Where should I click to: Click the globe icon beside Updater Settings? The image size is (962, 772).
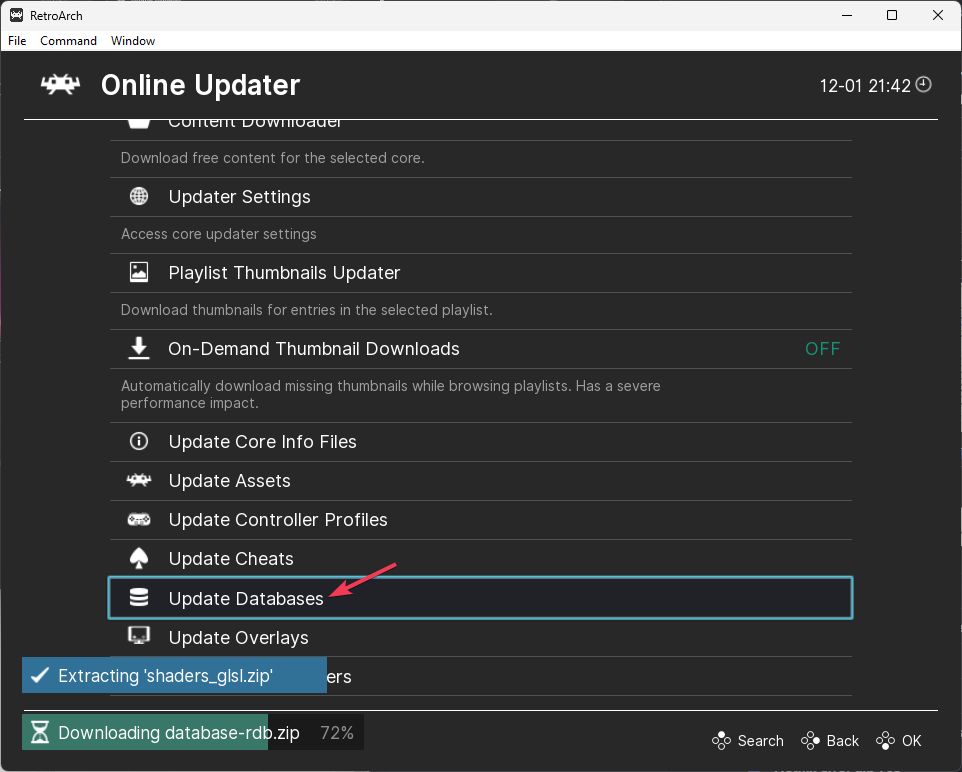point(139,196)
